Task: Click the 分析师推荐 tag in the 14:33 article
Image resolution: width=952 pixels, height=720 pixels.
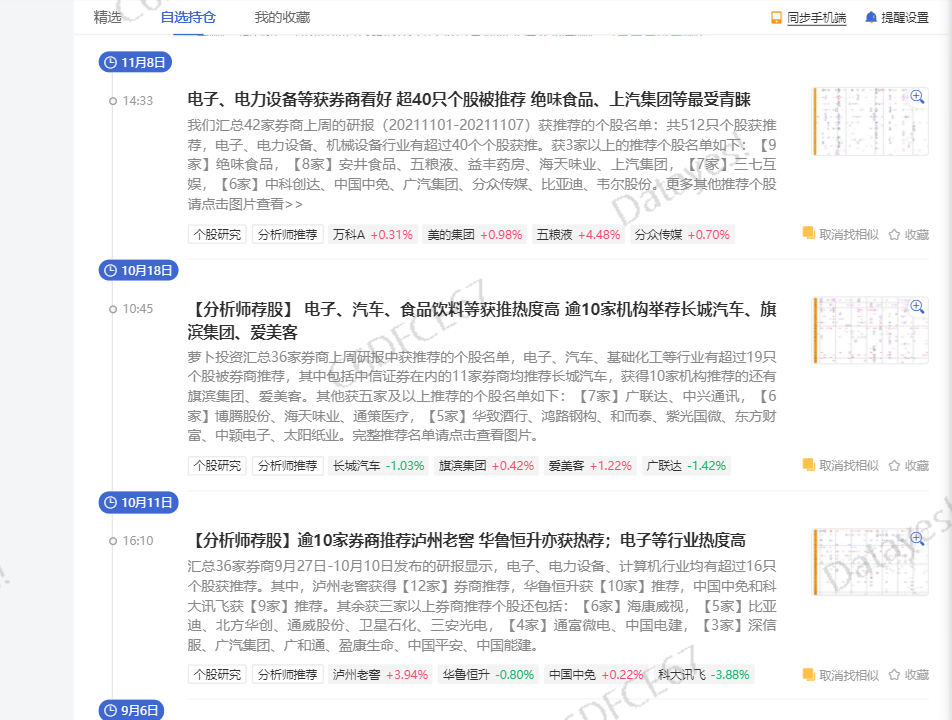Action: click(x=287, y=235)
